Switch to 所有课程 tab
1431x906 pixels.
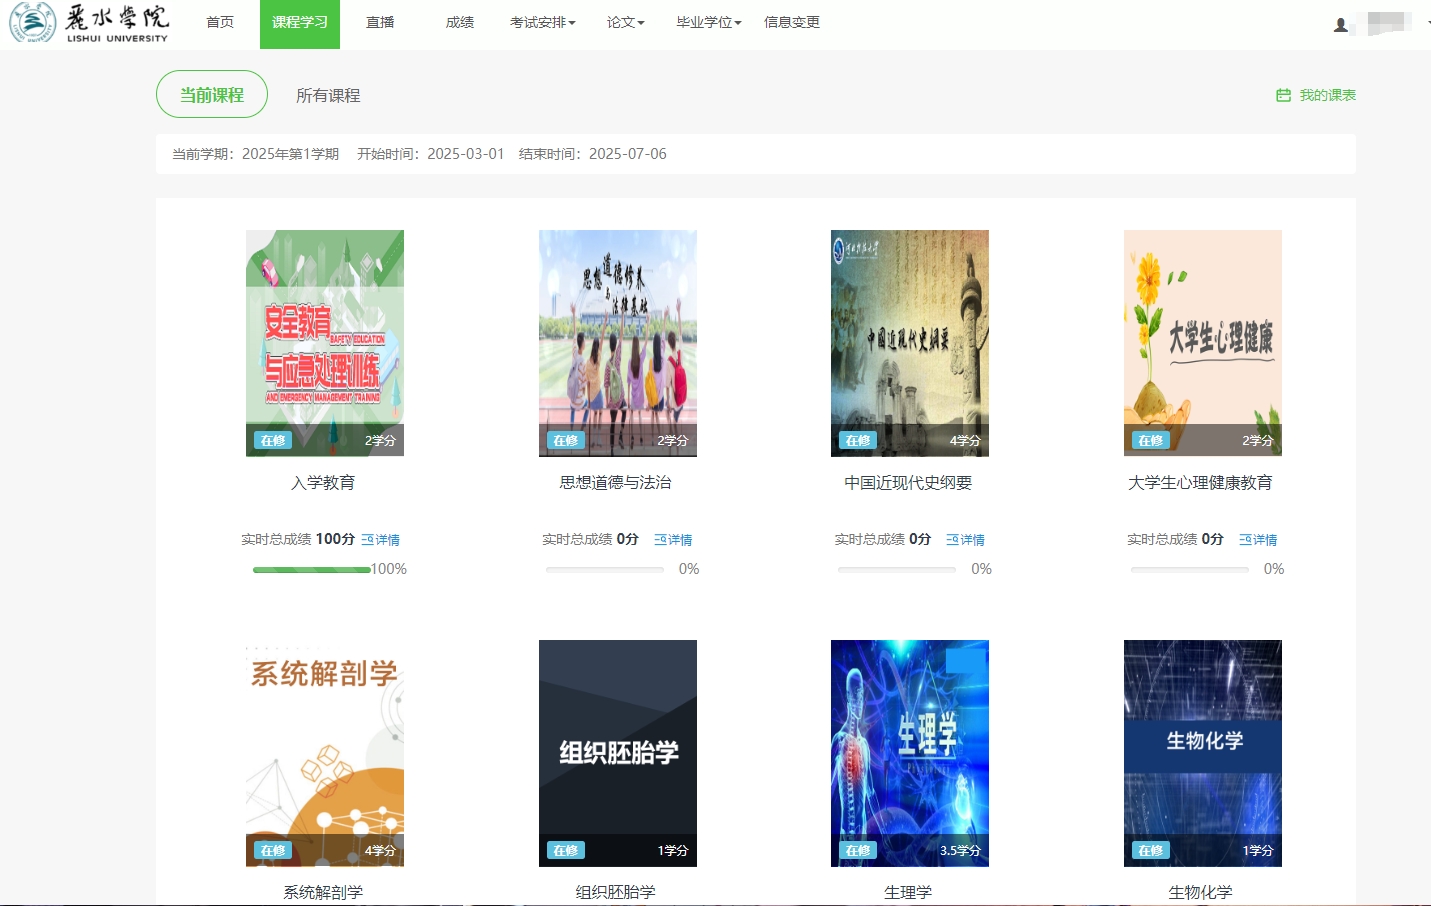328,95
